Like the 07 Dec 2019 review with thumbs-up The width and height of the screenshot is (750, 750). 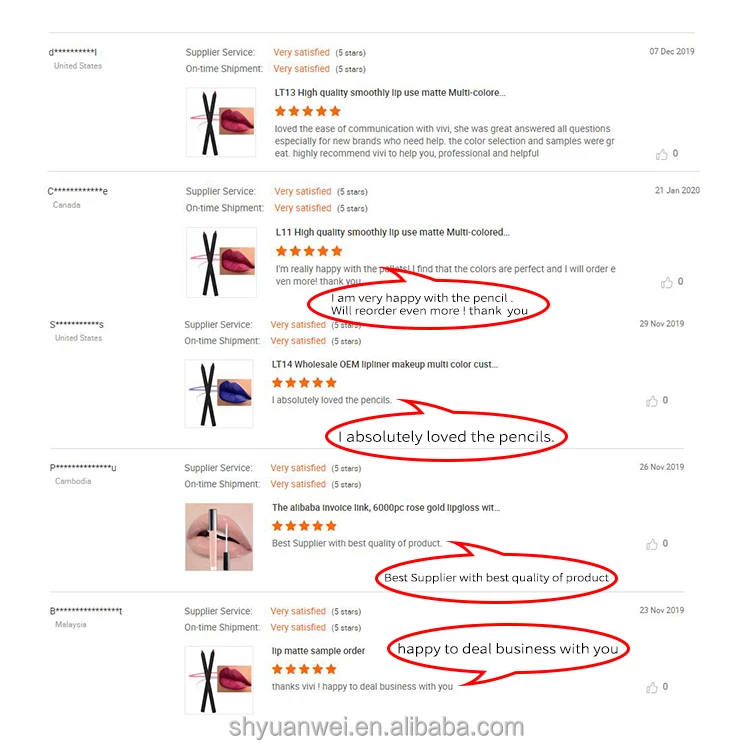pyautogui.click(x=662, y=154)
